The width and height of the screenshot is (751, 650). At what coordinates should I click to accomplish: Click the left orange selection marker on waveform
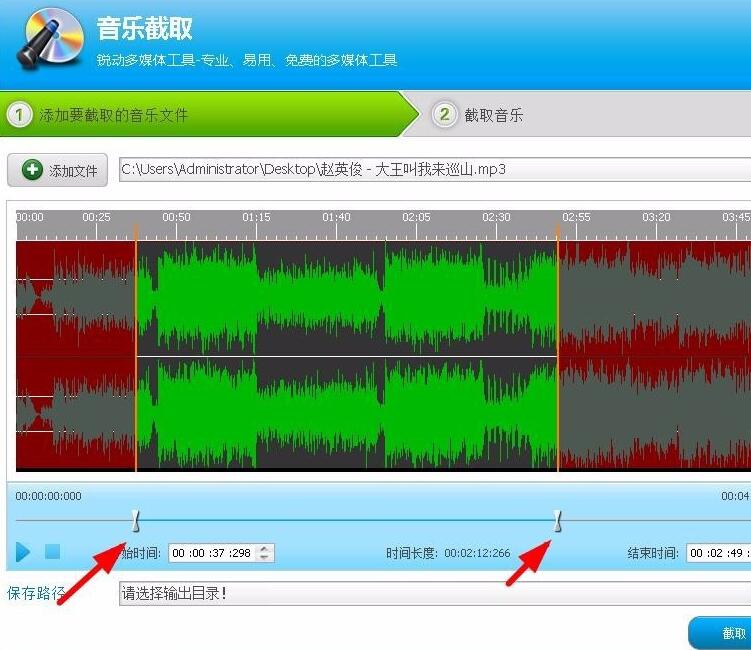coord(136,350)
